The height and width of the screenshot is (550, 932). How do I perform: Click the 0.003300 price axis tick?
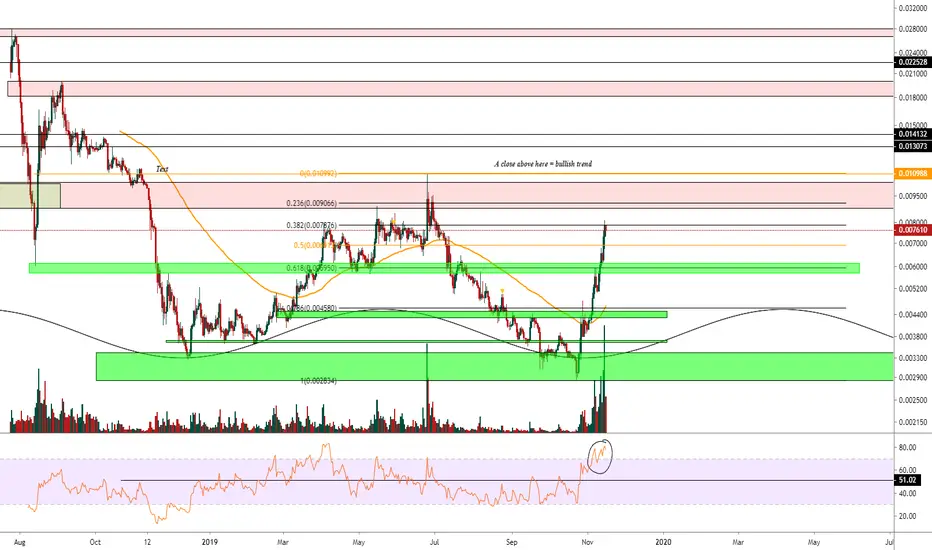pos(912,358)
